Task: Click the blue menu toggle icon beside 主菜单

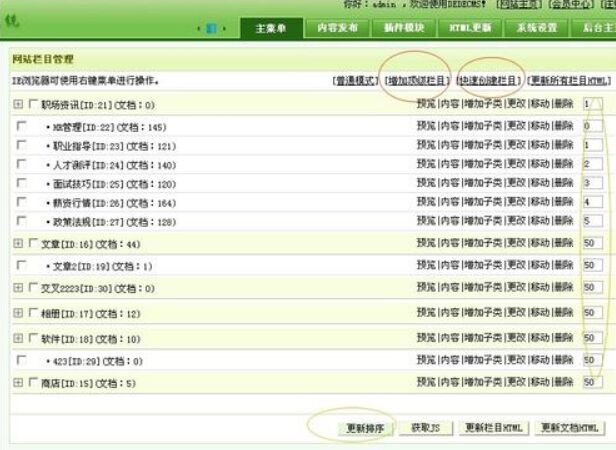Action: click(x=211, y=28)
